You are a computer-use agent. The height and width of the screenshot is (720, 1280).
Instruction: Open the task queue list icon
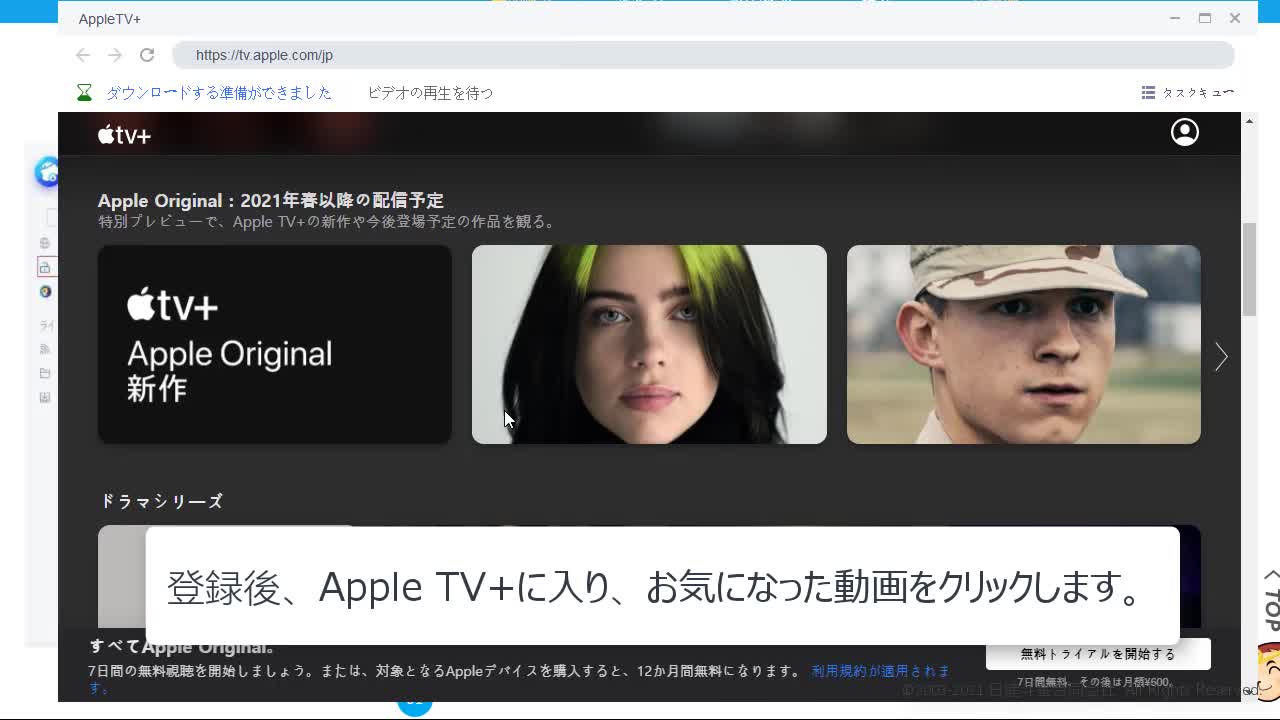click(x=1148, y=92)
